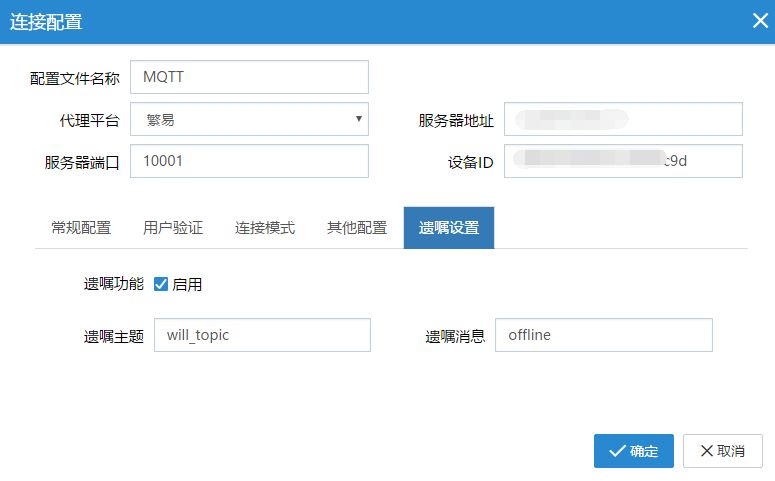Click the active 遗嘱设置 tab
775x481 pixels.
[x=449, y=227]
